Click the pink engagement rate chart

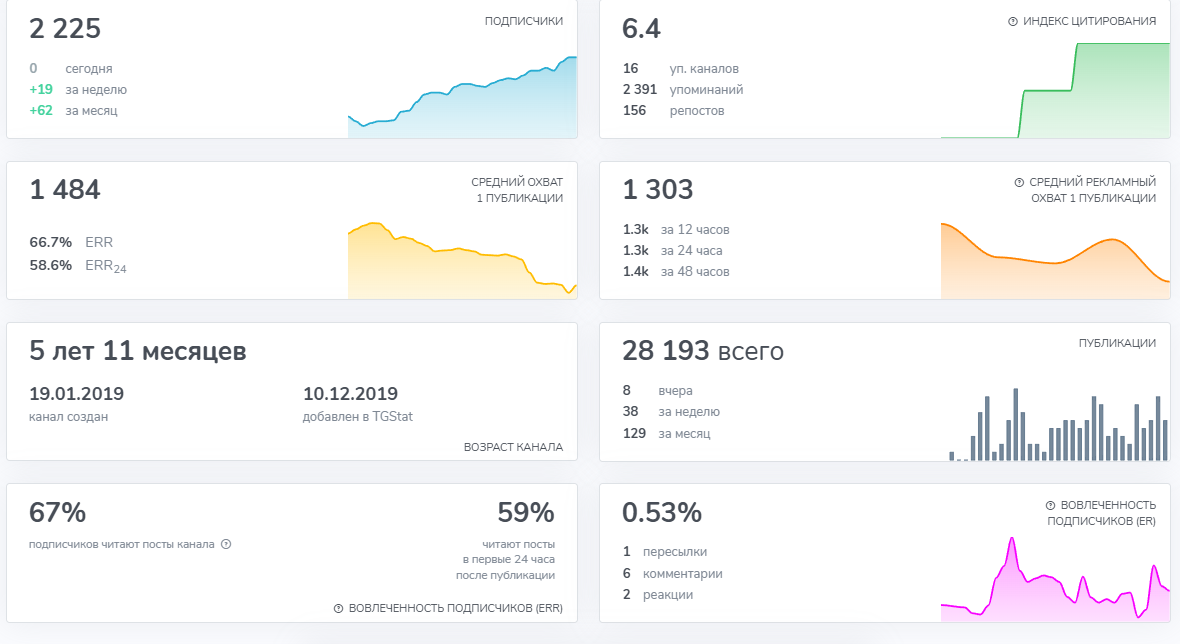(1055, 582)
